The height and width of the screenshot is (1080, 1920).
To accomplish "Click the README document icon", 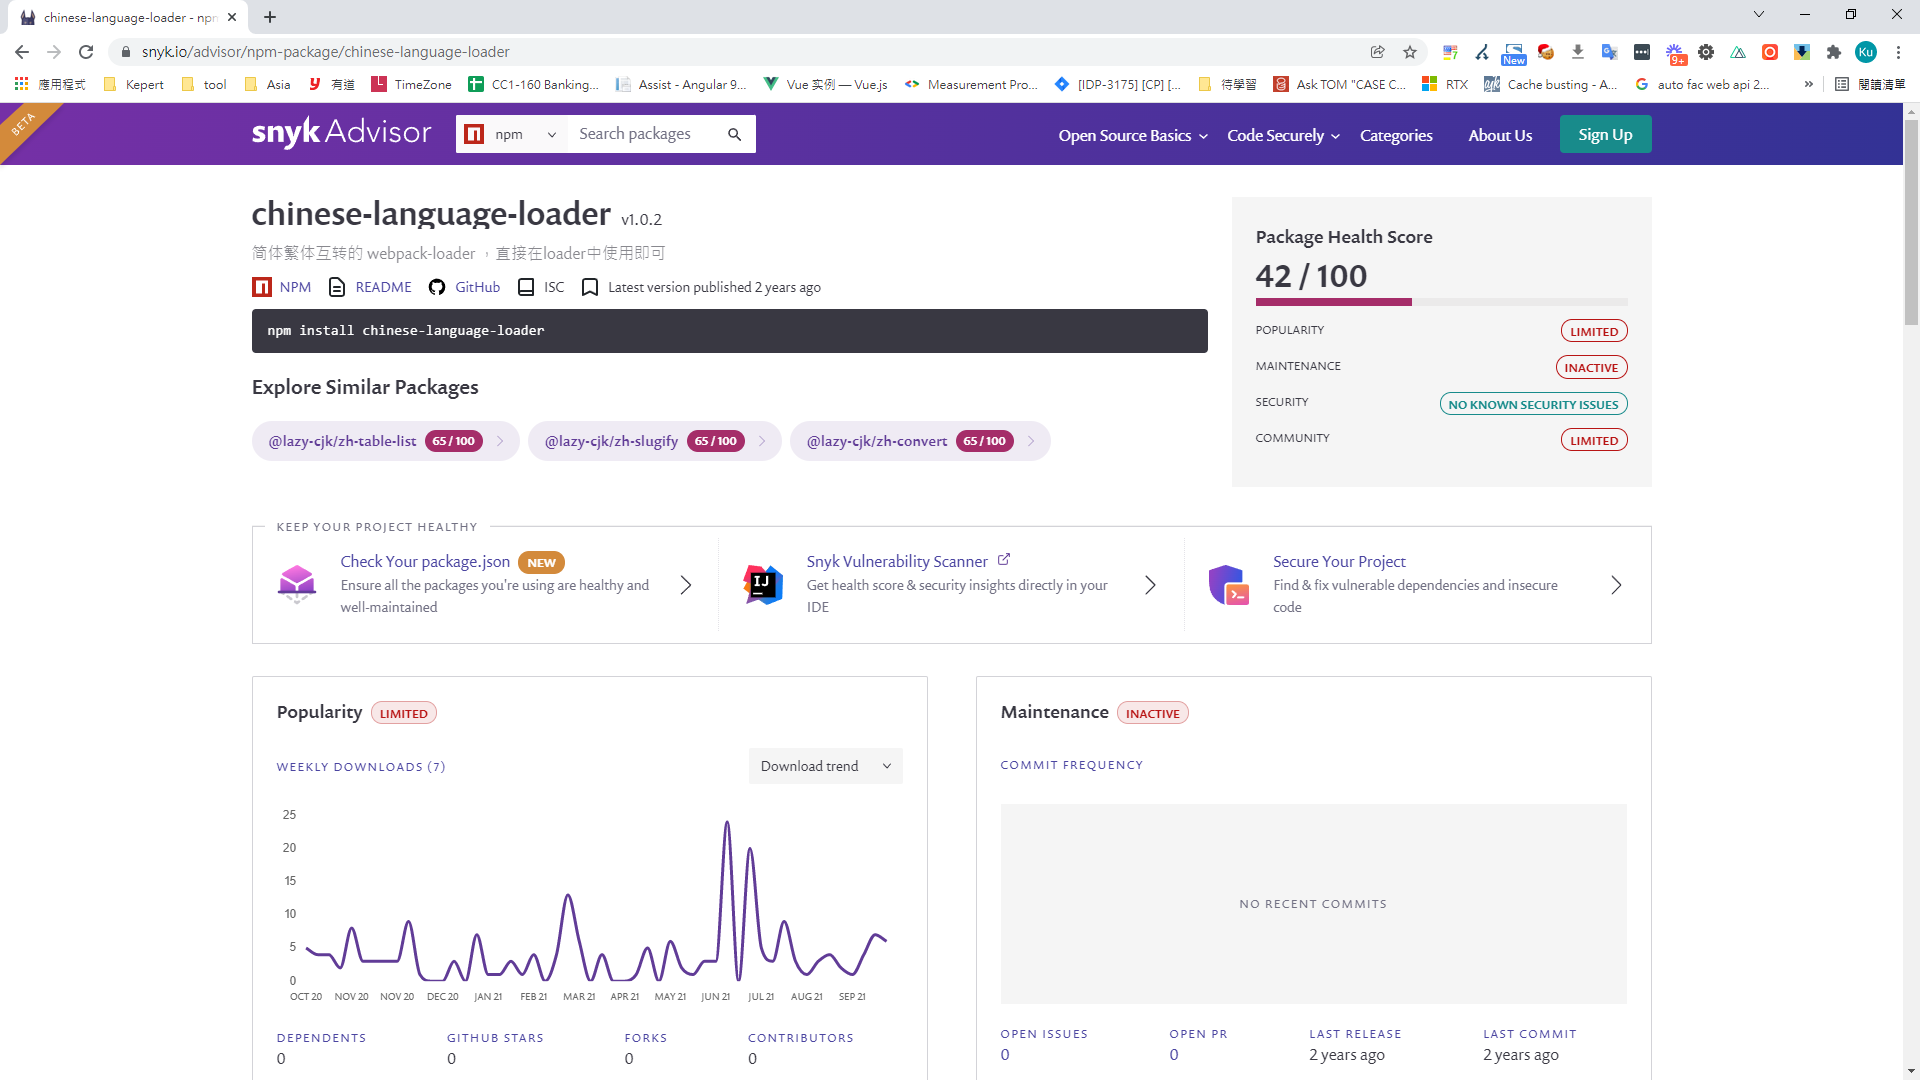I will pos(337,287).
